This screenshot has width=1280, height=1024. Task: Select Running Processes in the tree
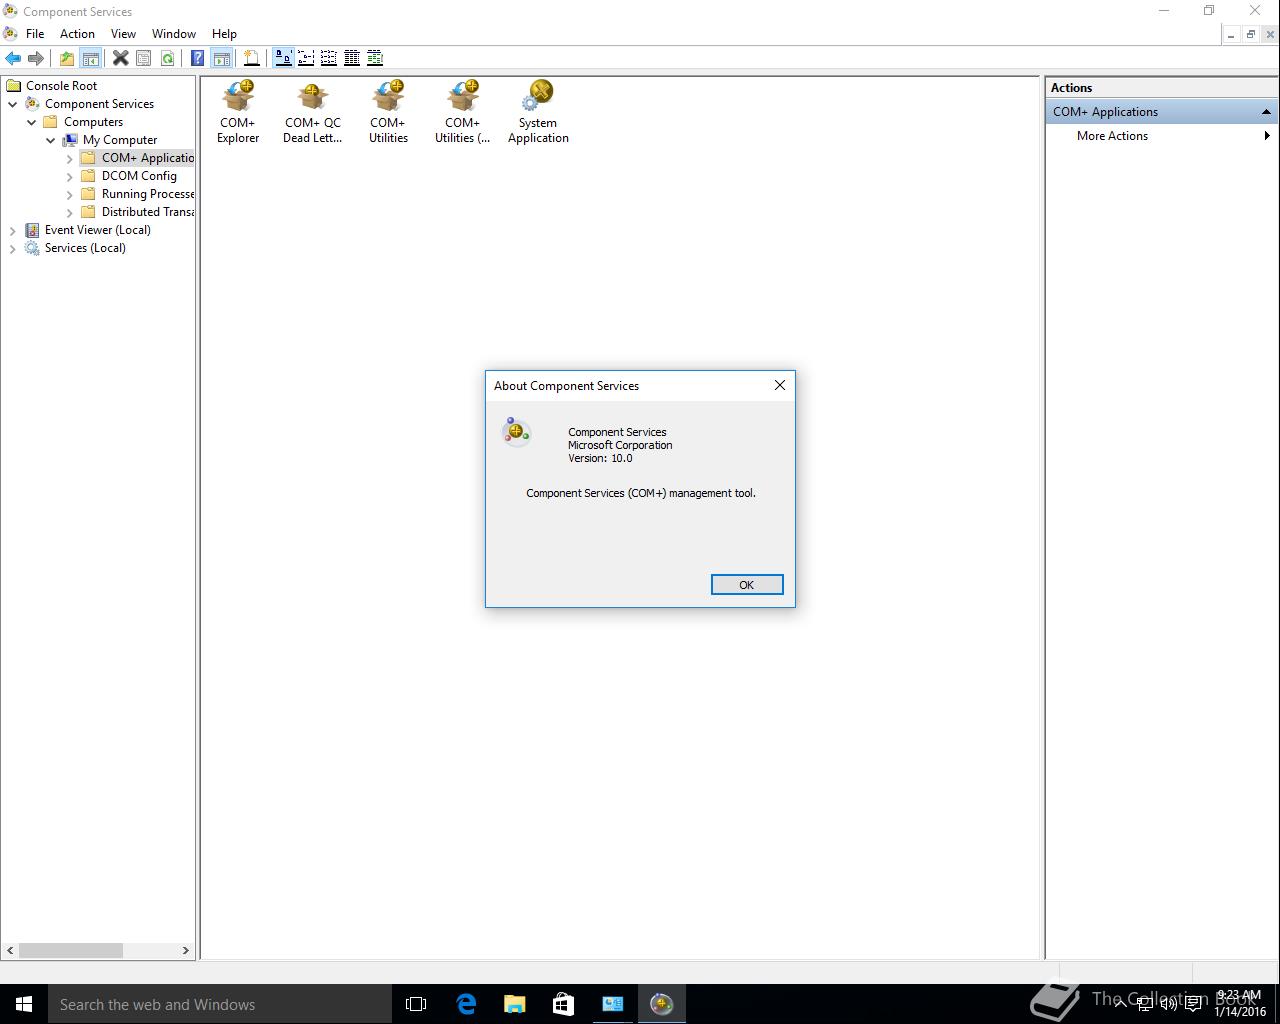point(147,194)
